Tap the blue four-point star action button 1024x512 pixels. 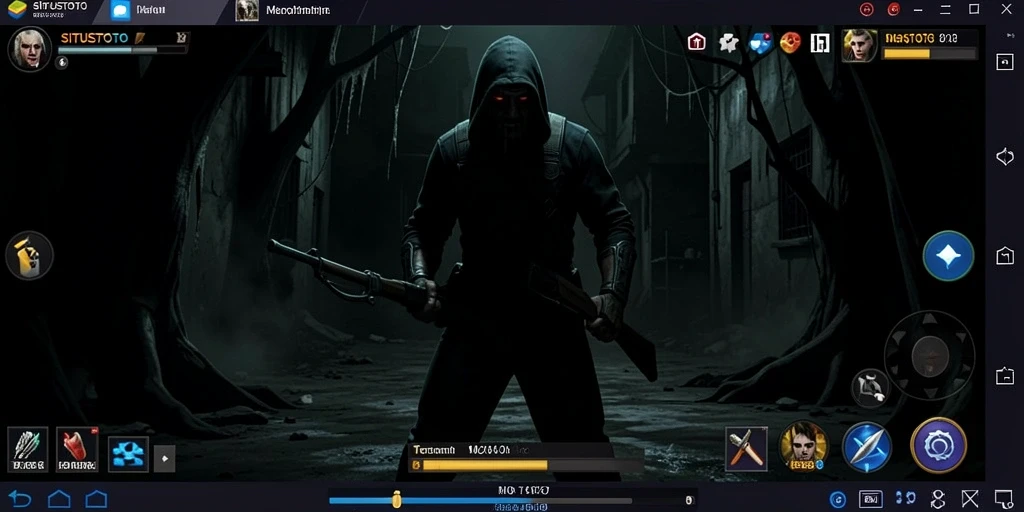point(948,256)
